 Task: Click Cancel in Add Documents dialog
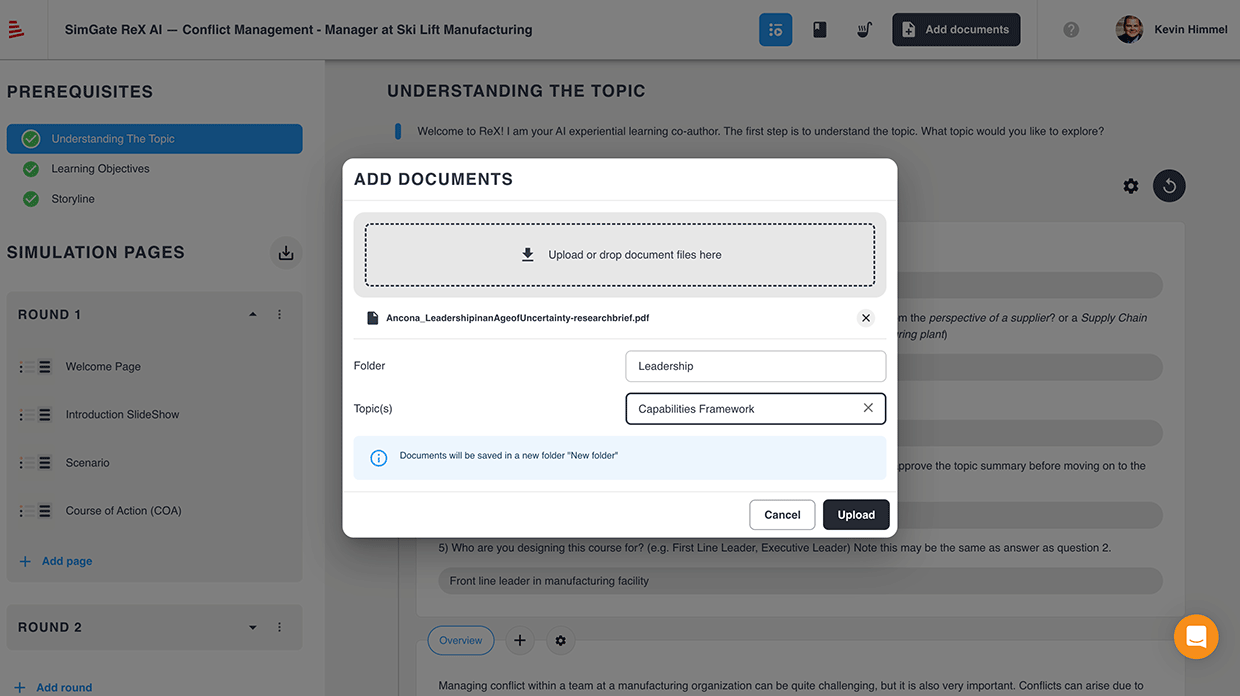[782, 515]
